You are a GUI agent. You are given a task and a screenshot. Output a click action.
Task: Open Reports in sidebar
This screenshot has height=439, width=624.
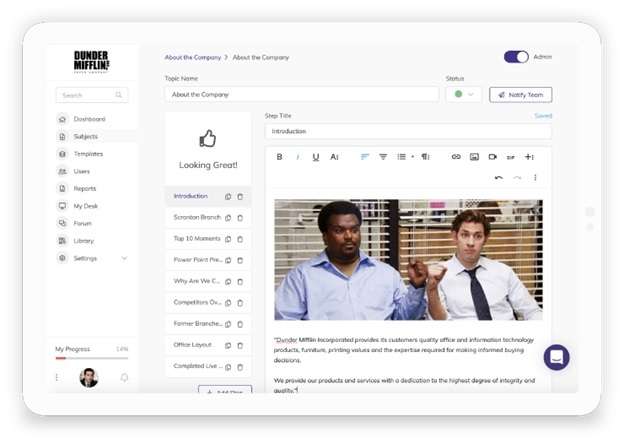(85, 189)
